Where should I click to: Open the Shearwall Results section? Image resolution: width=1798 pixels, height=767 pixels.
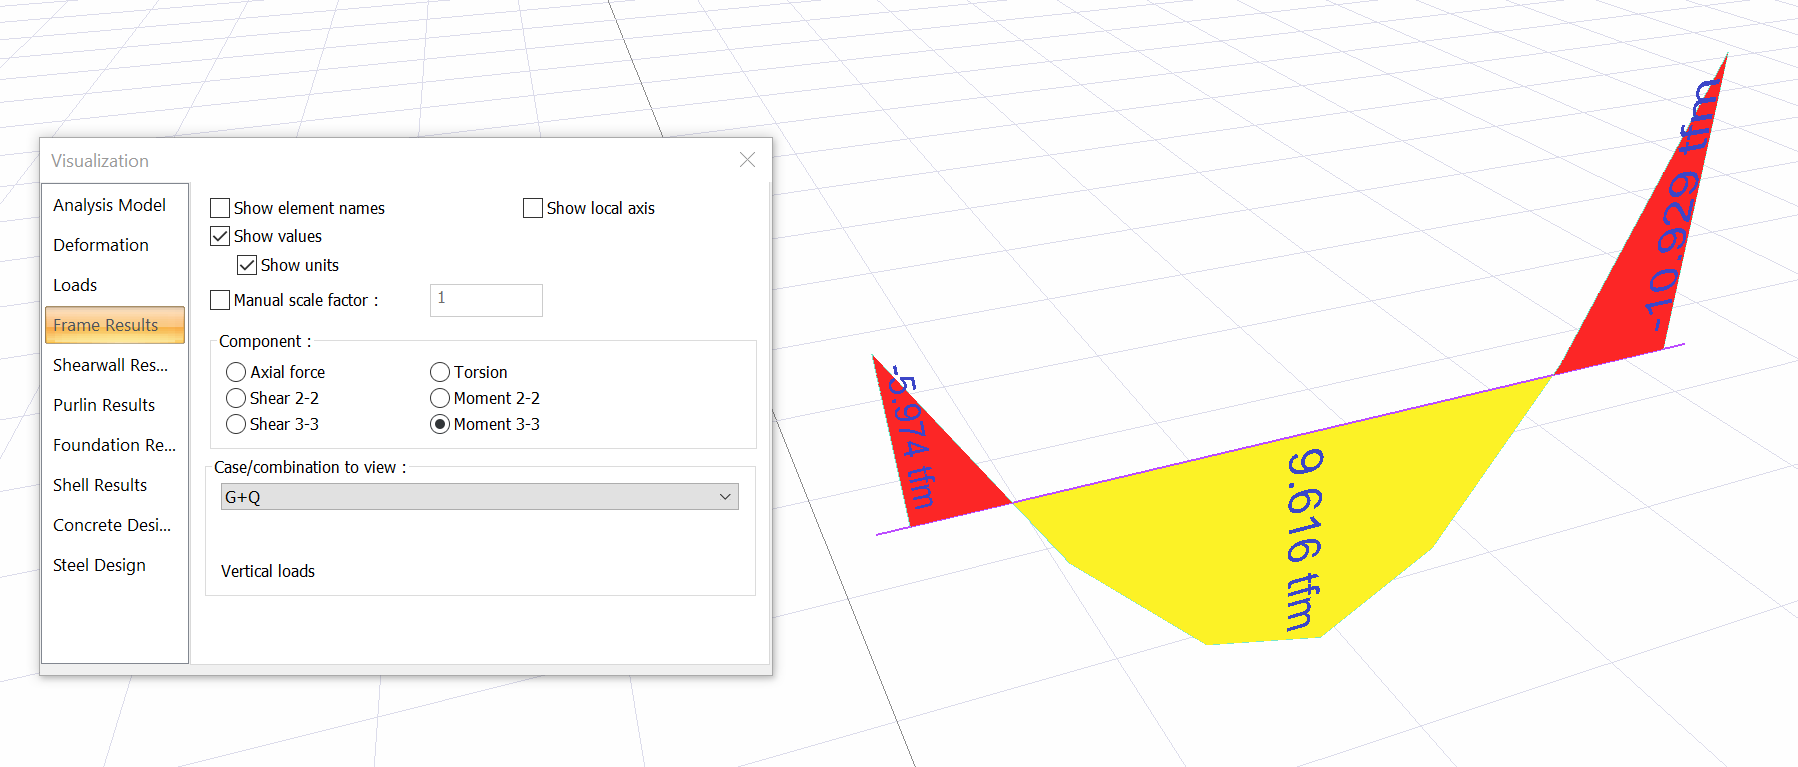point(110,365)
